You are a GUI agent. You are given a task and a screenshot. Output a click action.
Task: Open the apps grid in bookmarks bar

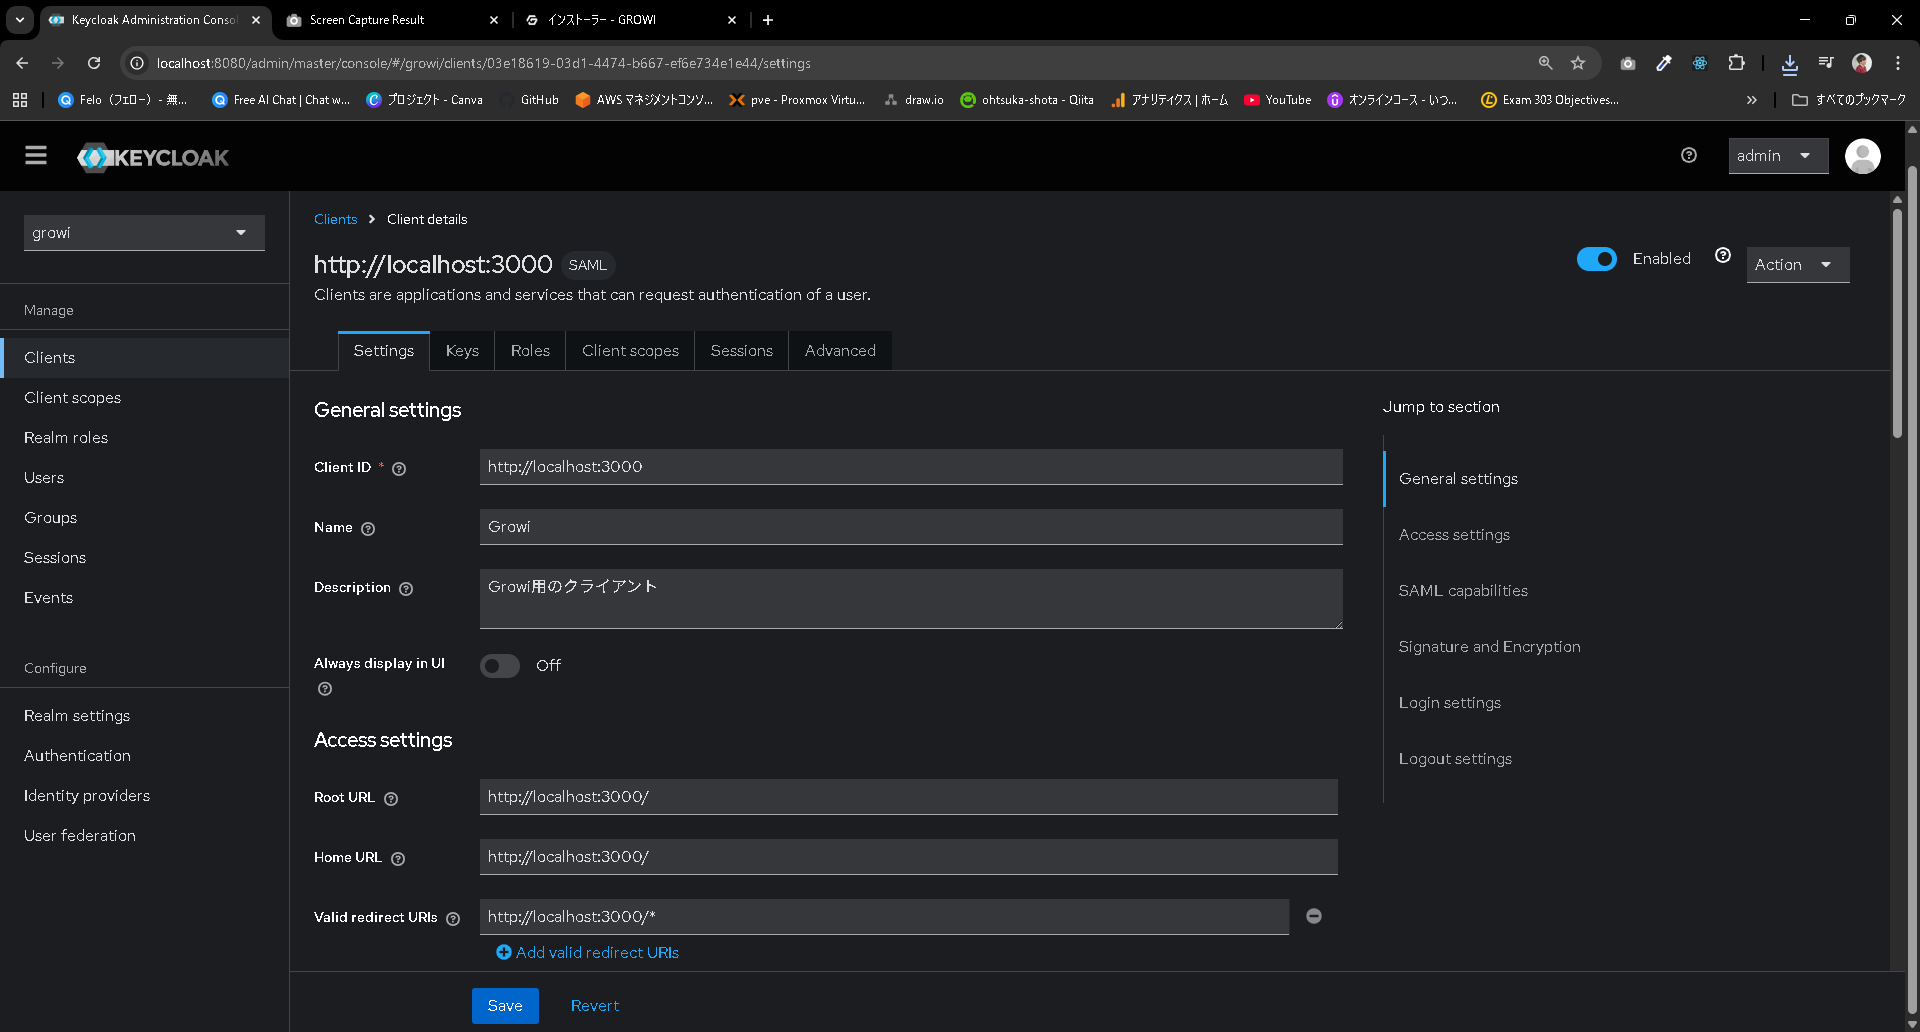[20, 100]
